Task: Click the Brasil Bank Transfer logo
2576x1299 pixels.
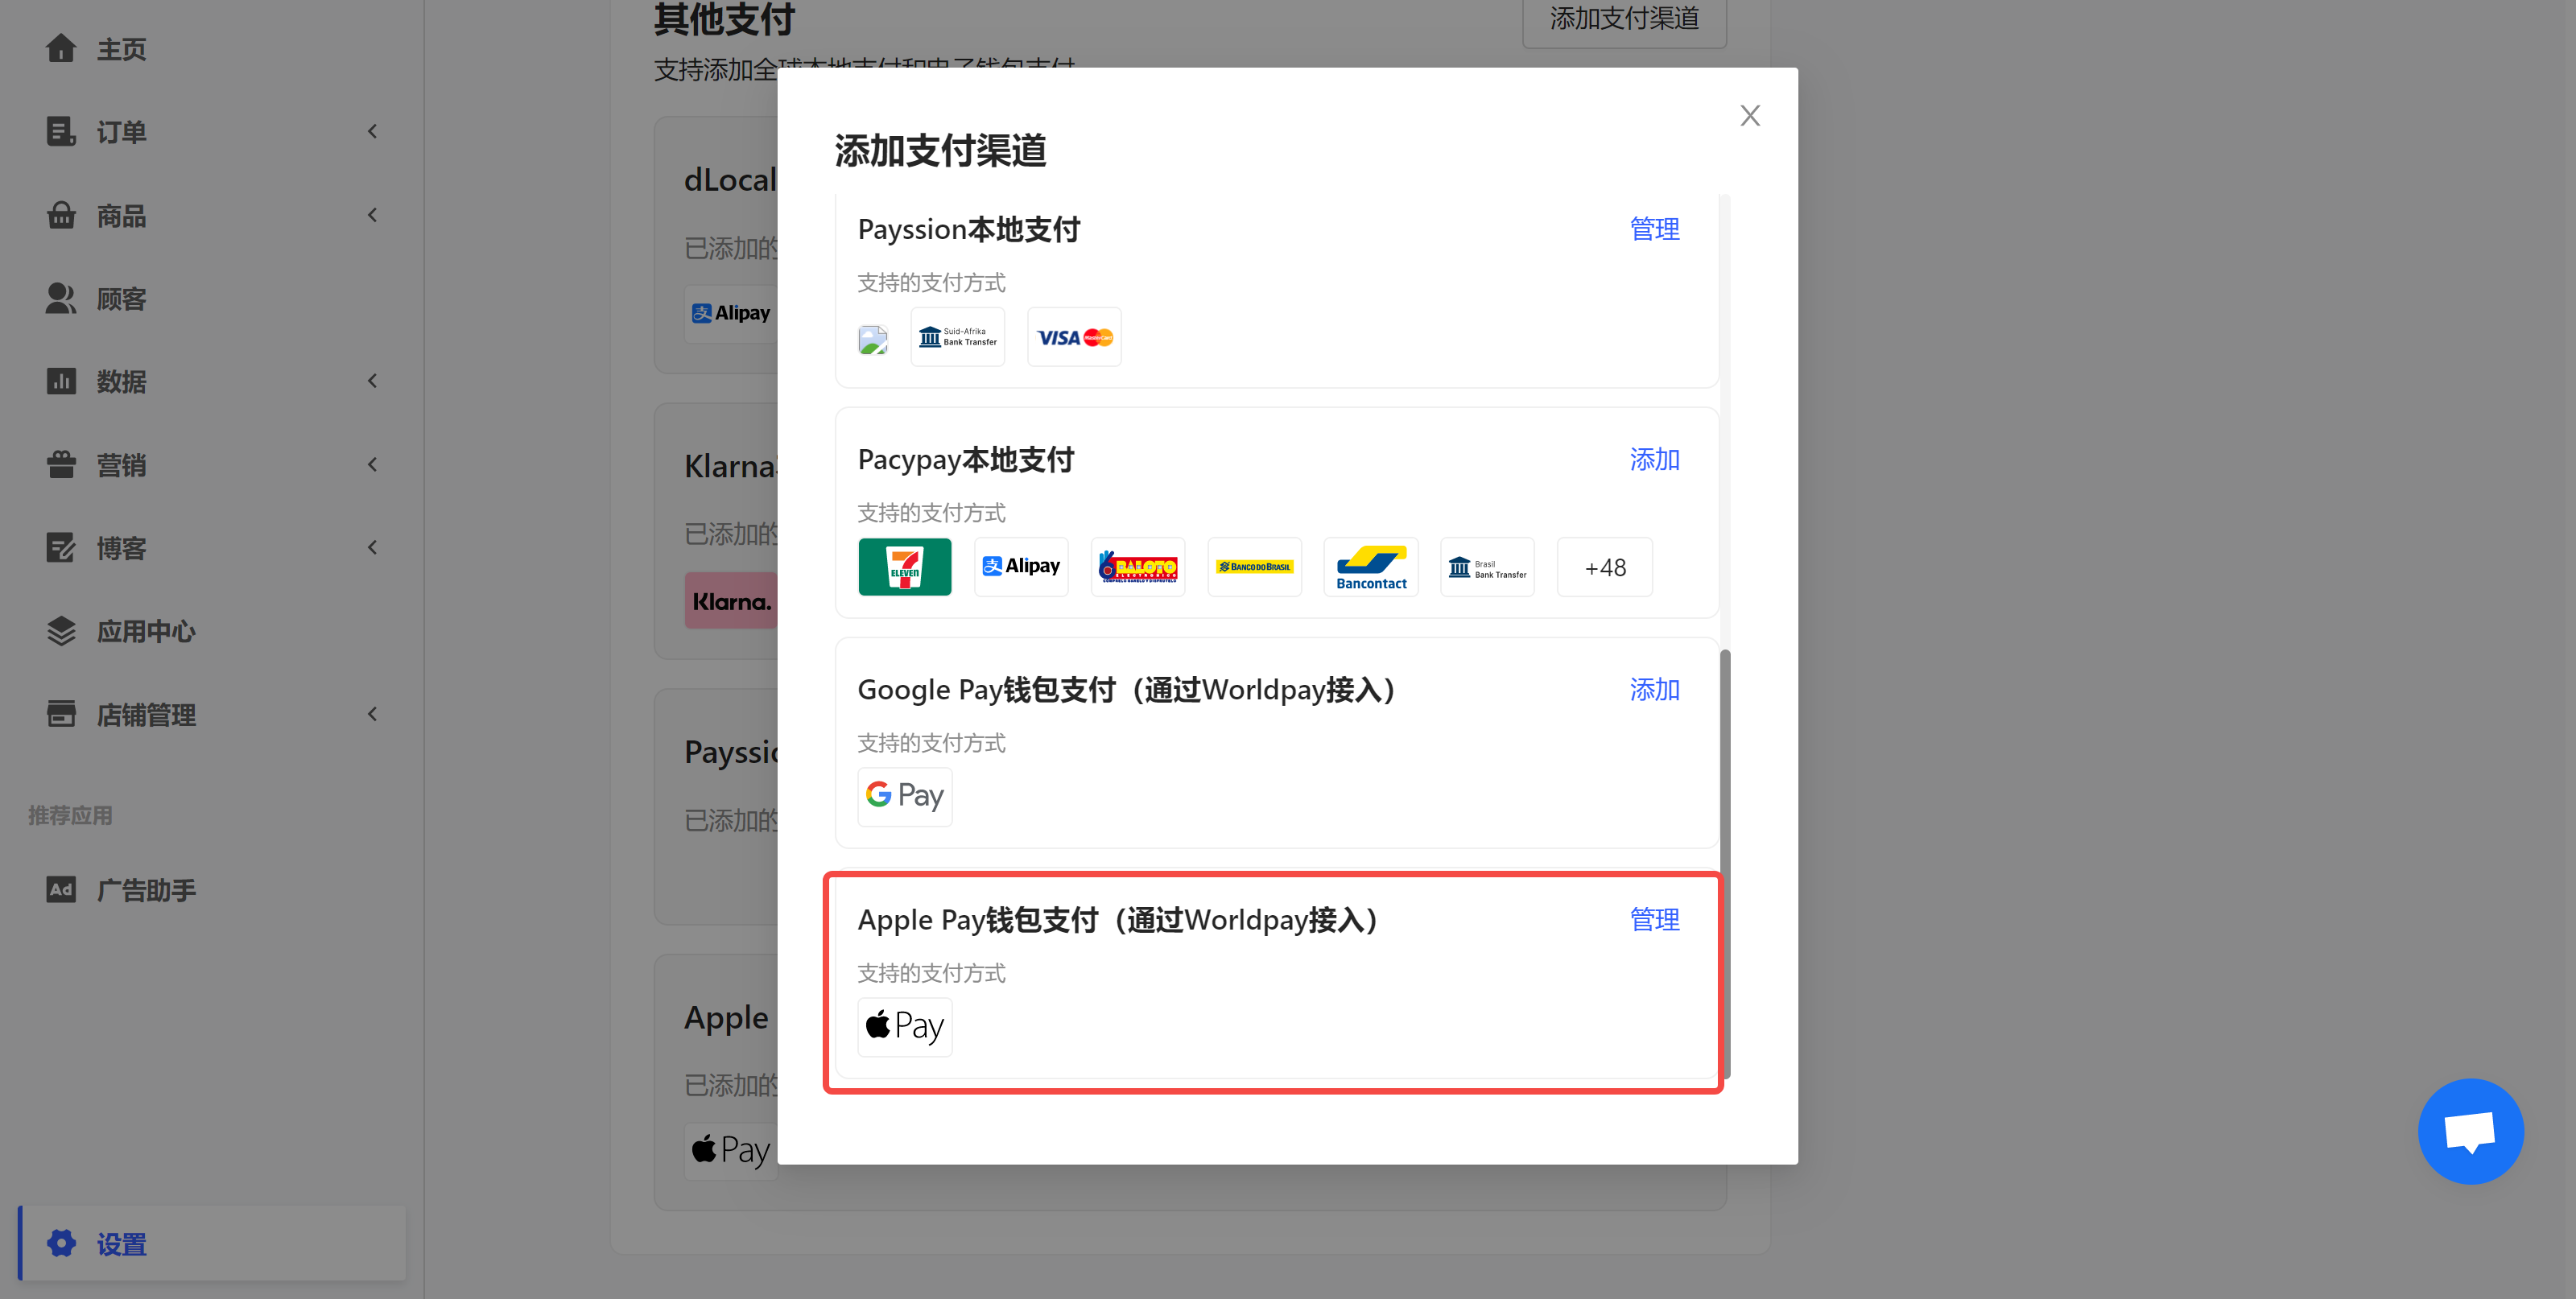Action: (x=1488, y=567)
